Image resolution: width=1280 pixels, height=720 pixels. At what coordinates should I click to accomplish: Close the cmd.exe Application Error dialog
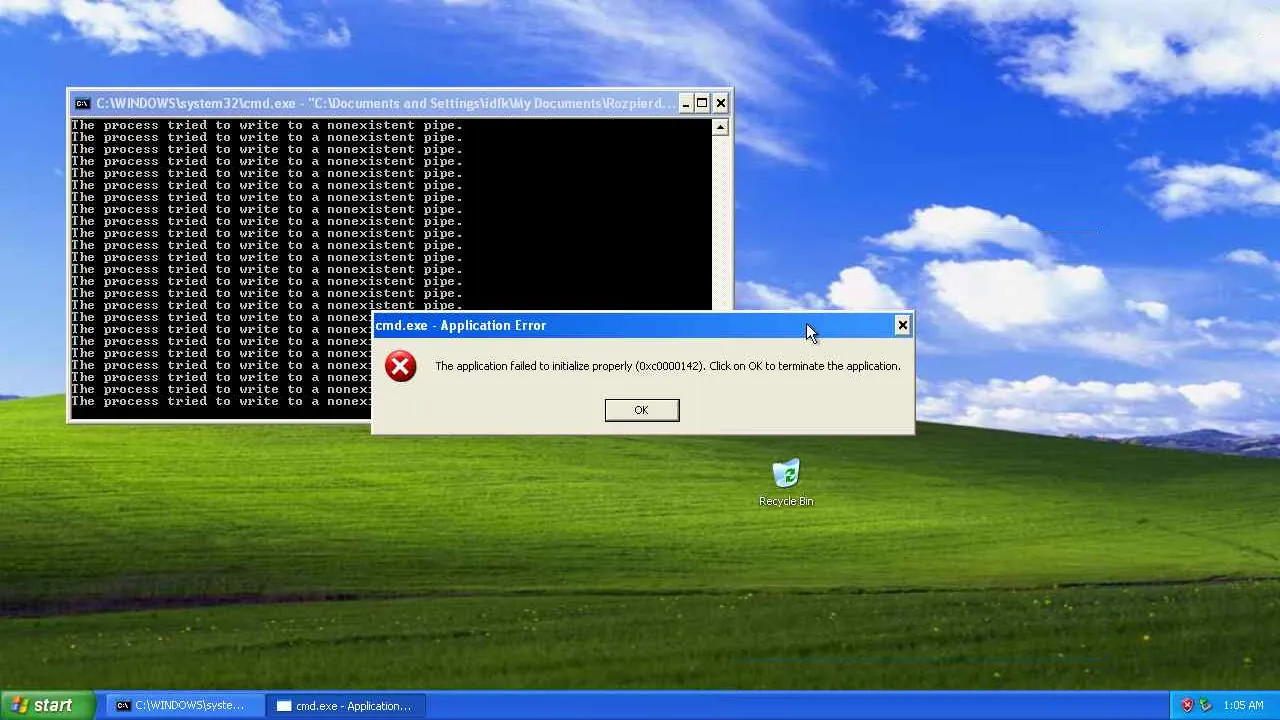(x=902, y=325)
